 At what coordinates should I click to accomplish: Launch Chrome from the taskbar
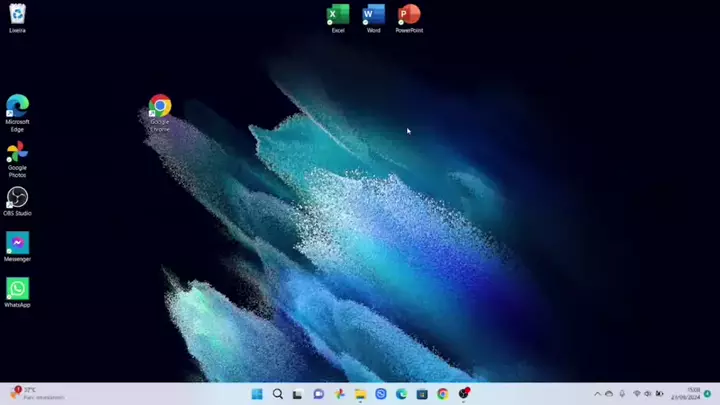442,394
